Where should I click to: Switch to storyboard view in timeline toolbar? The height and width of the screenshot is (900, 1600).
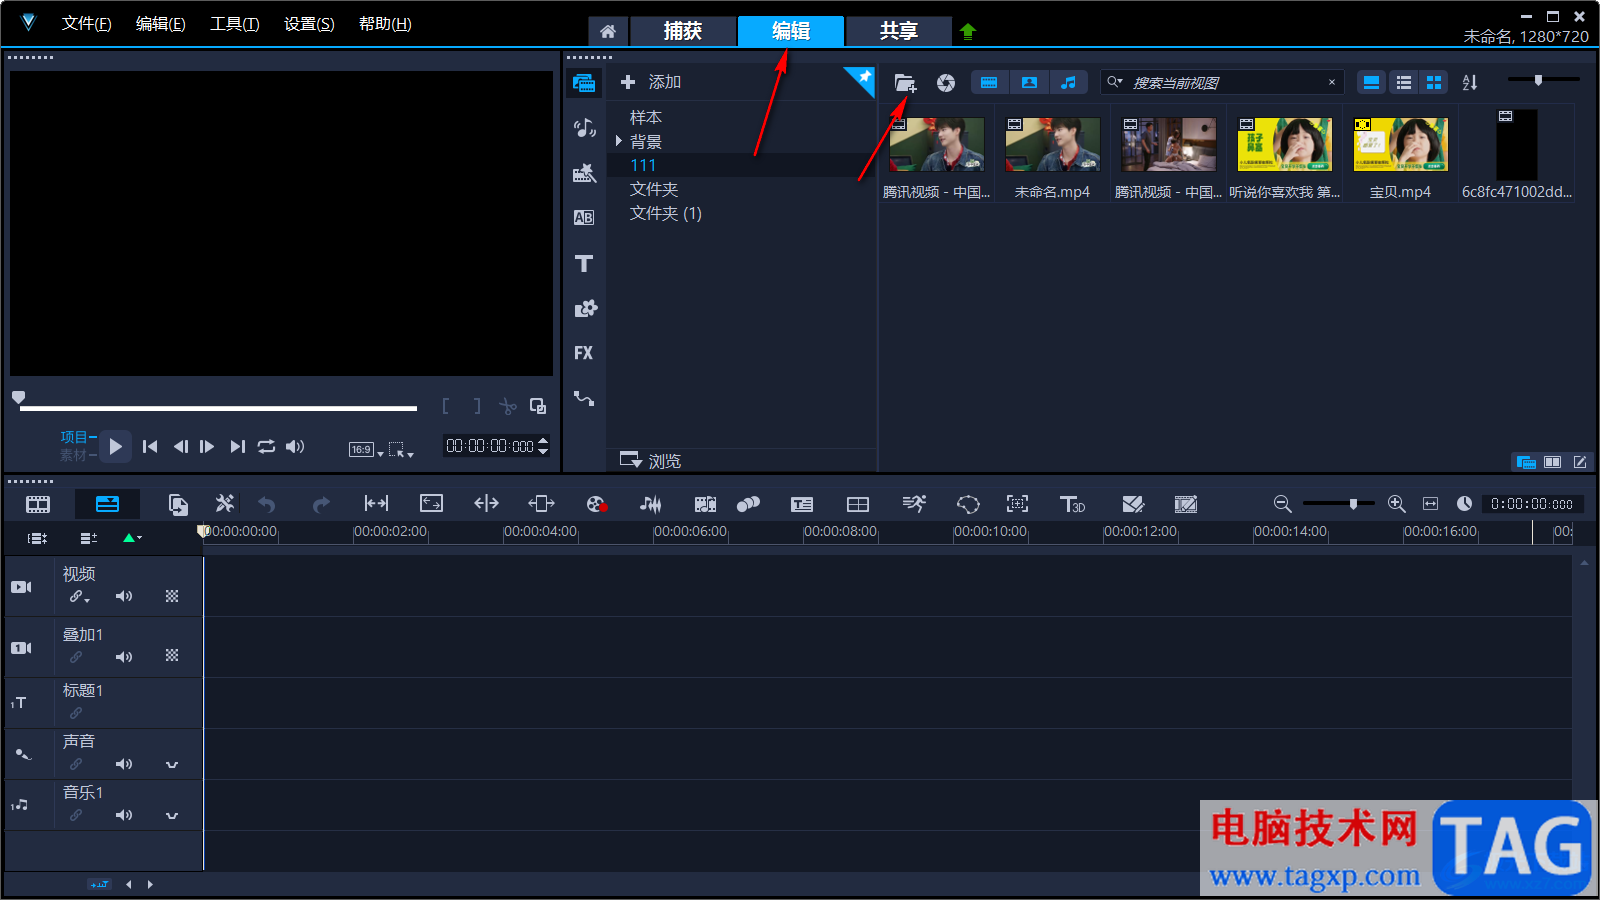click(x=38, y=504)
